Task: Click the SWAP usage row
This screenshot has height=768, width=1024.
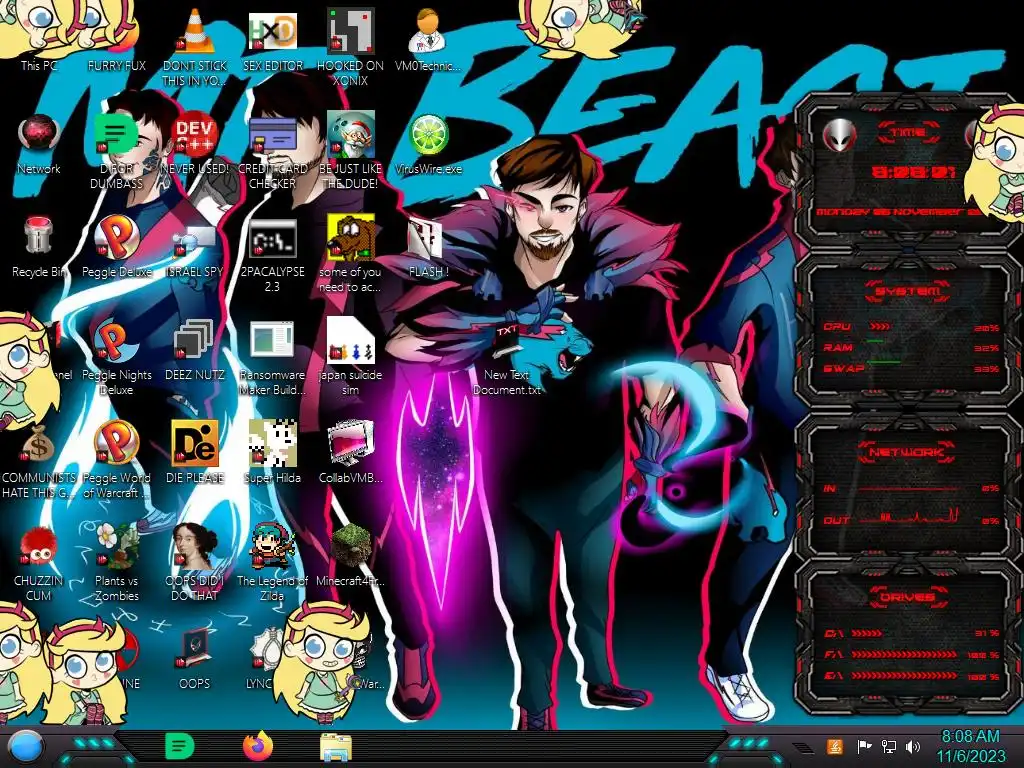Action: click(x=911, y=369)
